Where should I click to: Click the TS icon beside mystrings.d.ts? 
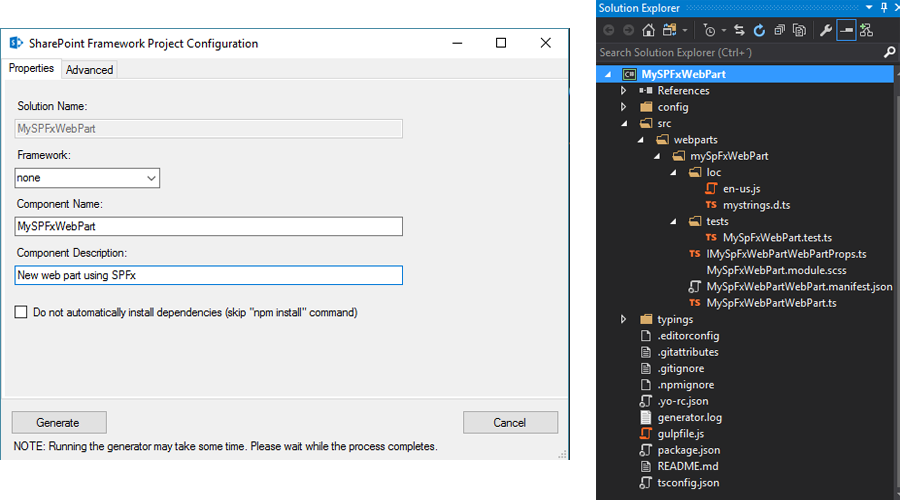[x=711, y=205]
